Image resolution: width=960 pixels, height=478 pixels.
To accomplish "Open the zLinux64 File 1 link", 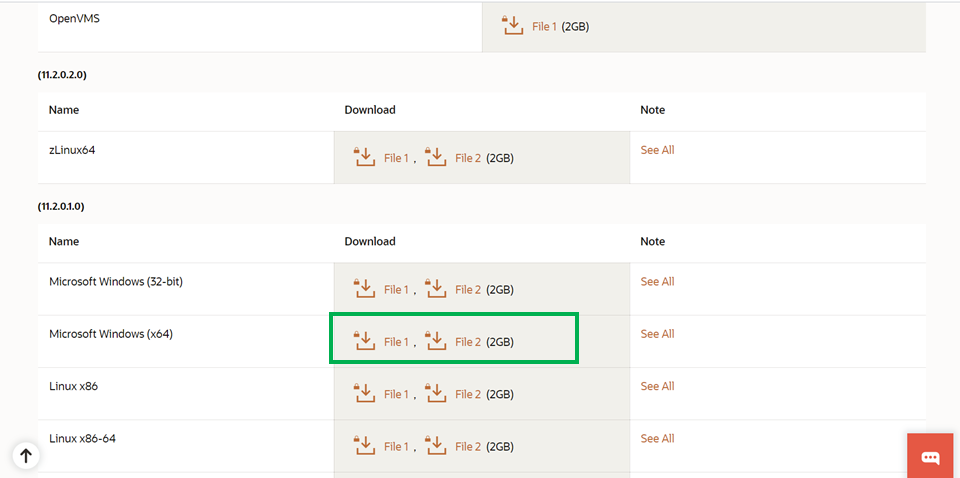I will 396,158.
